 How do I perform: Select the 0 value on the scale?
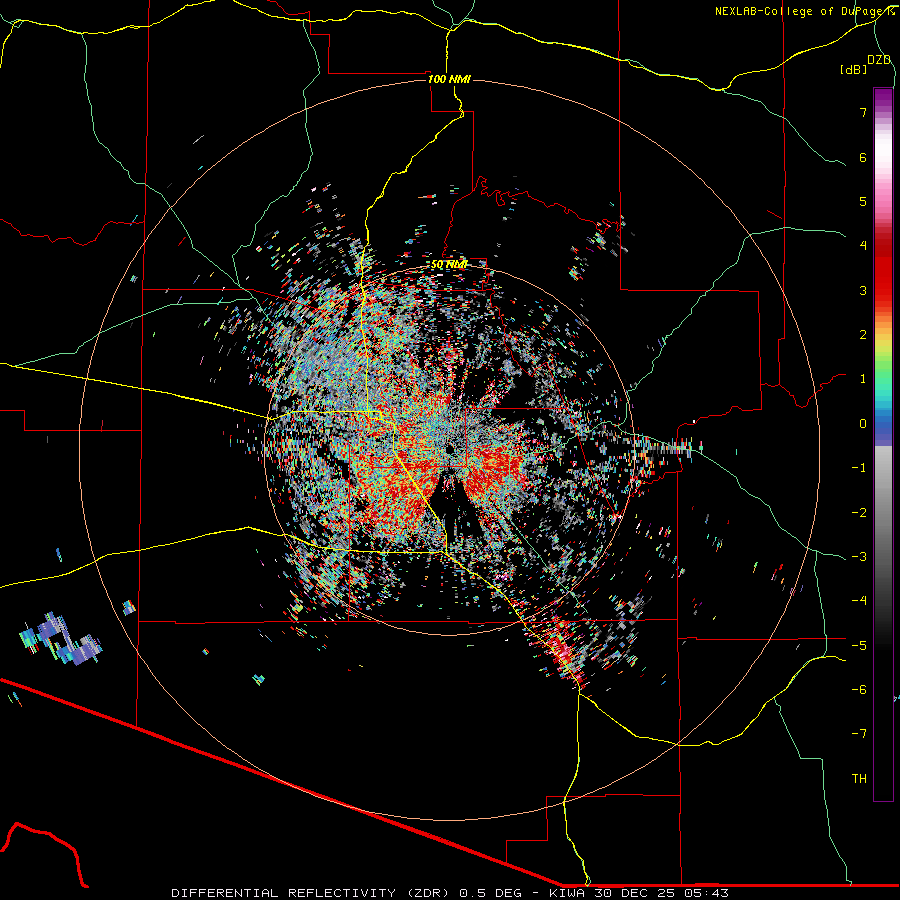(x=863, y=424)
